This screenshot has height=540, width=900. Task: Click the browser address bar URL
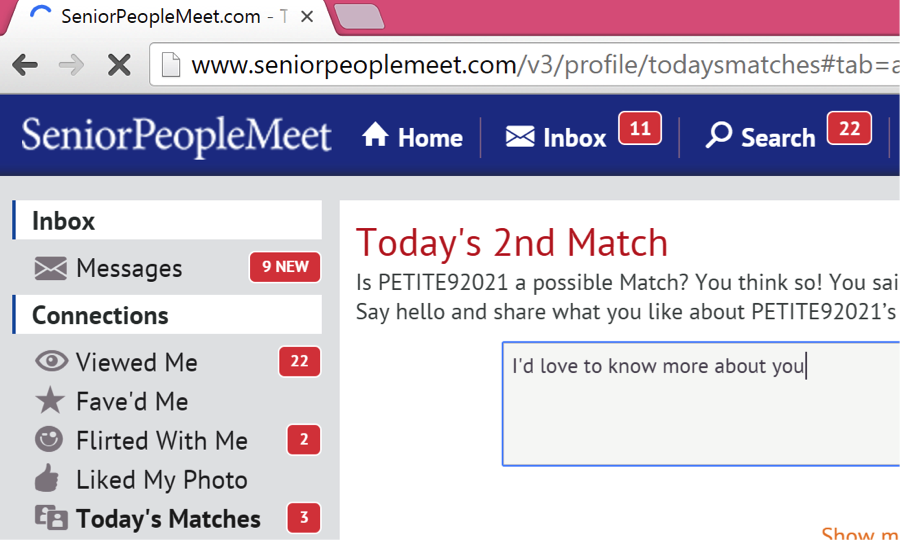(544, 65)
